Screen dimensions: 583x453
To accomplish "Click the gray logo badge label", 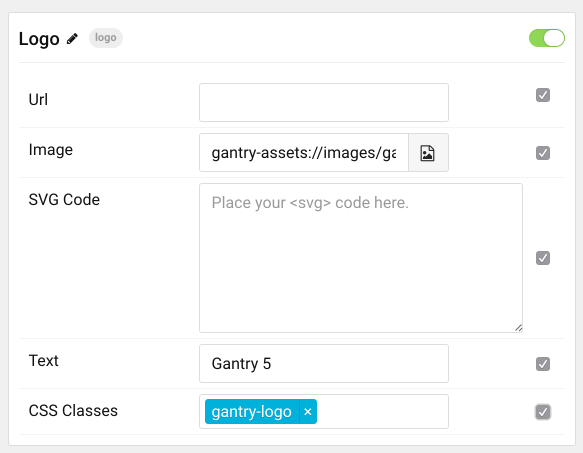I will click(106, 38).
